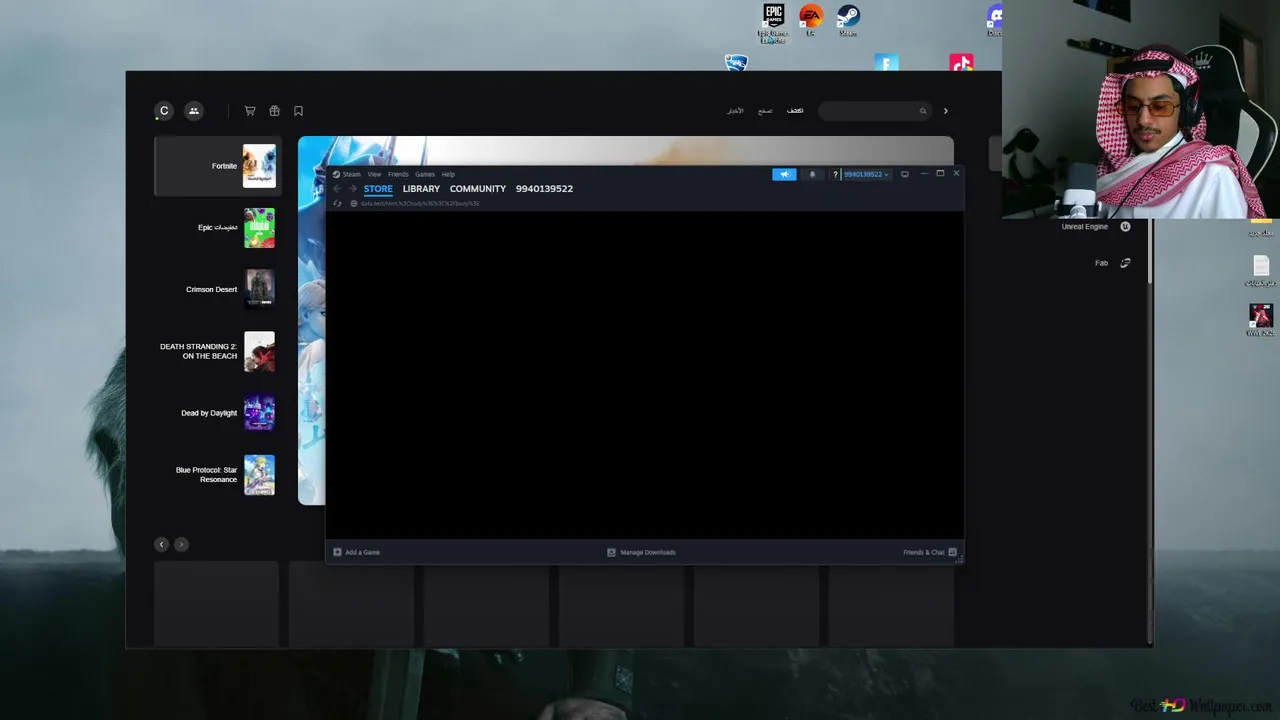Open the Help menu in Steam
The image size is (1280, 720).
click(x=448, y=174)
